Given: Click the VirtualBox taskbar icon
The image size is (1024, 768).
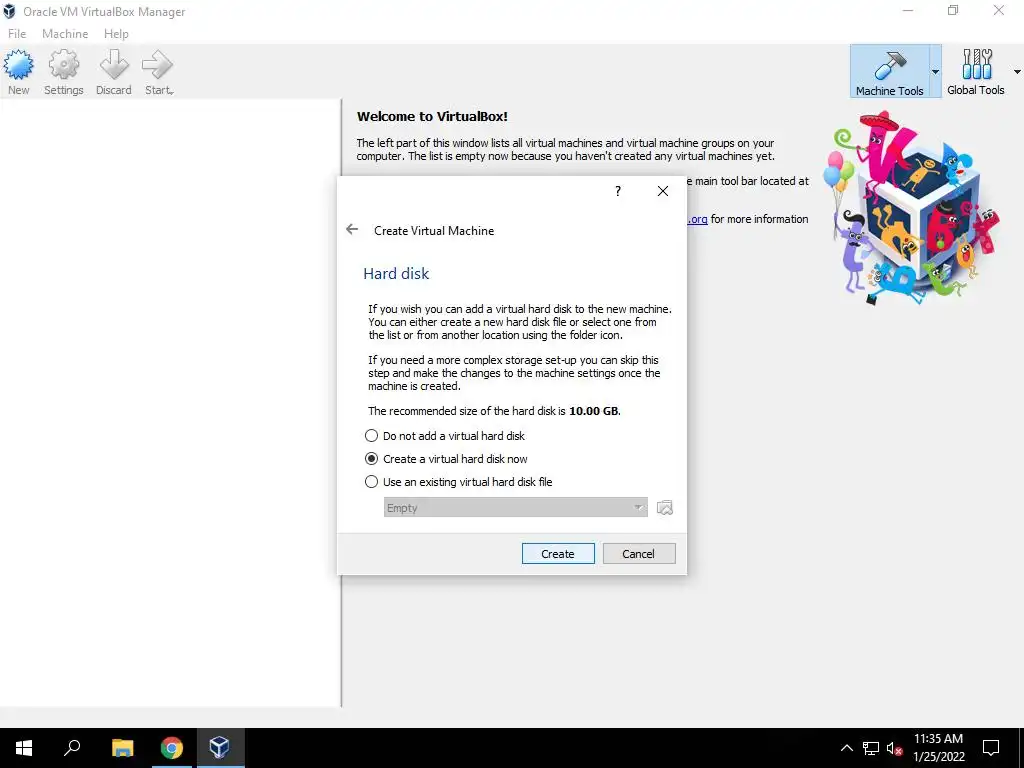Looking at the screenshot, I should (219, 748).
